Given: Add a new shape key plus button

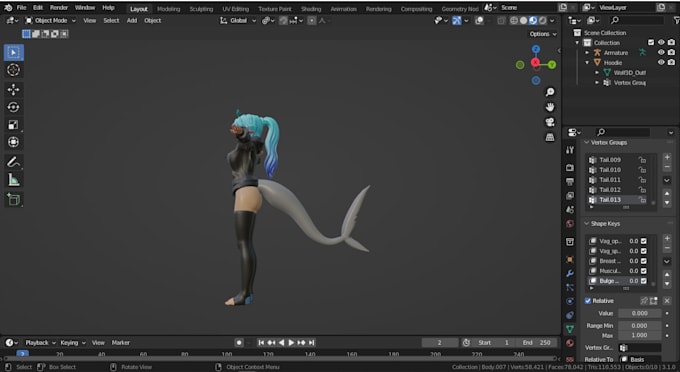Looking at the screenshot, I should point(667,238).
